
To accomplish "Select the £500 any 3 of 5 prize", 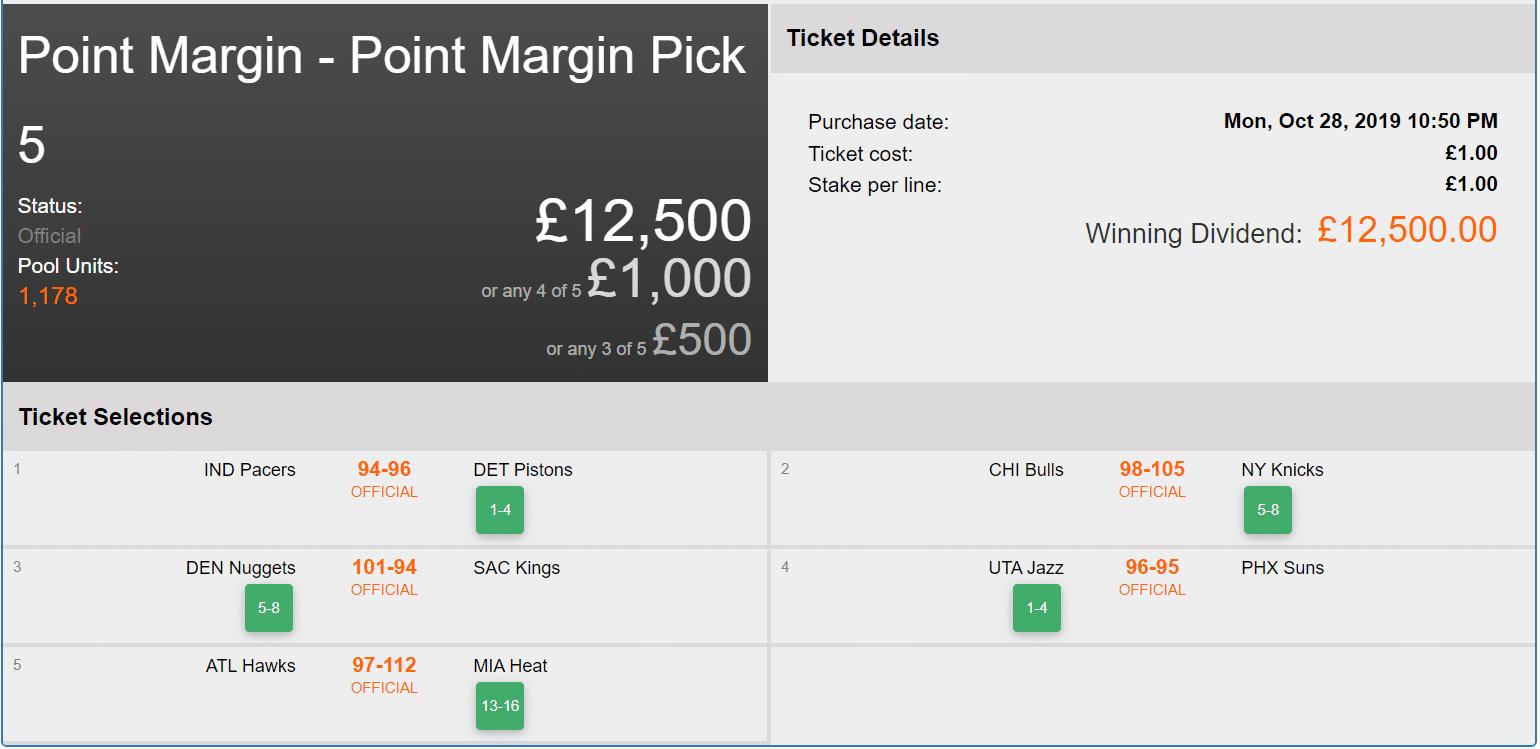I will tap(701, 340).
